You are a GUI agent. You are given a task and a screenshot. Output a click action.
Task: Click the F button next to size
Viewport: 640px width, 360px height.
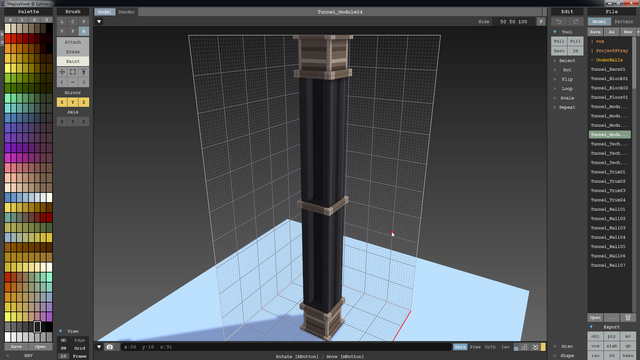[541, 22]
